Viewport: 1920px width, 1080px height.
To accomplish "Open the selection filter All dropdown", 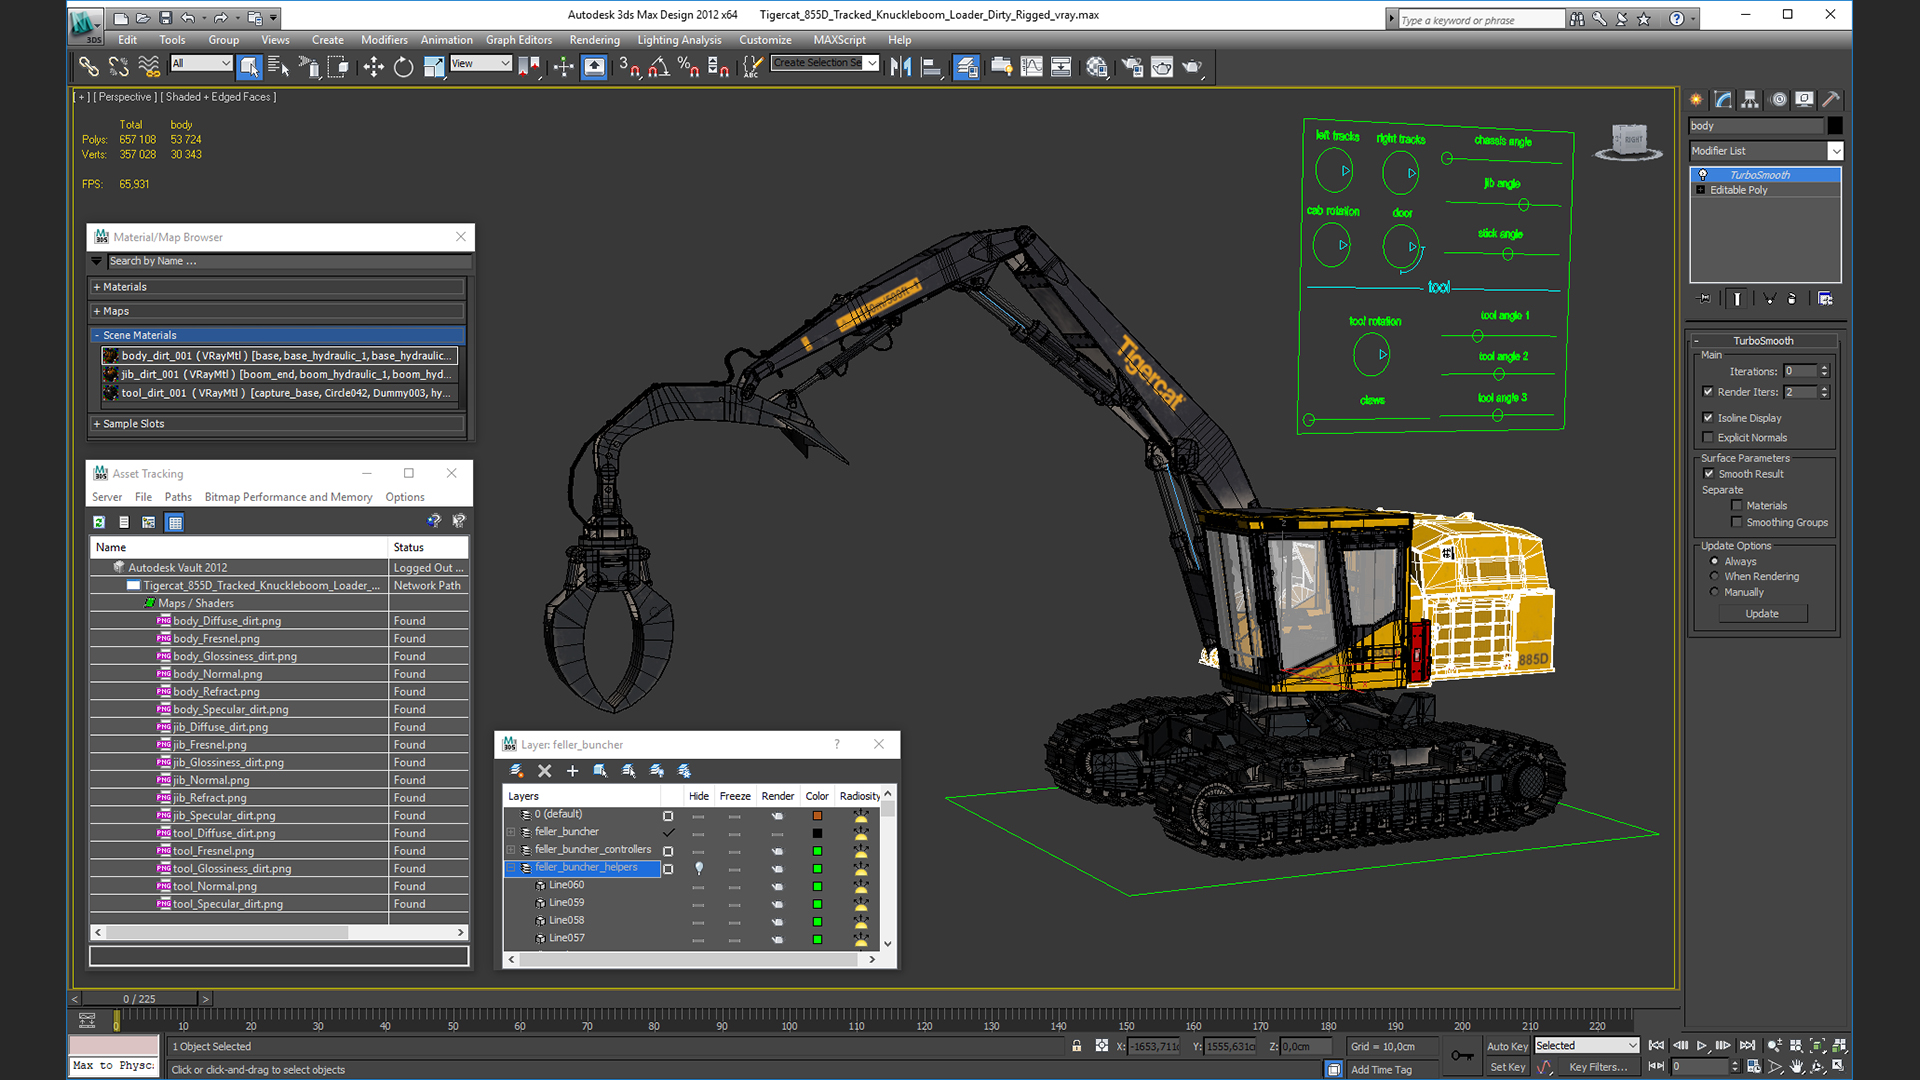I will pyautogui.click(x=201, y=63).
